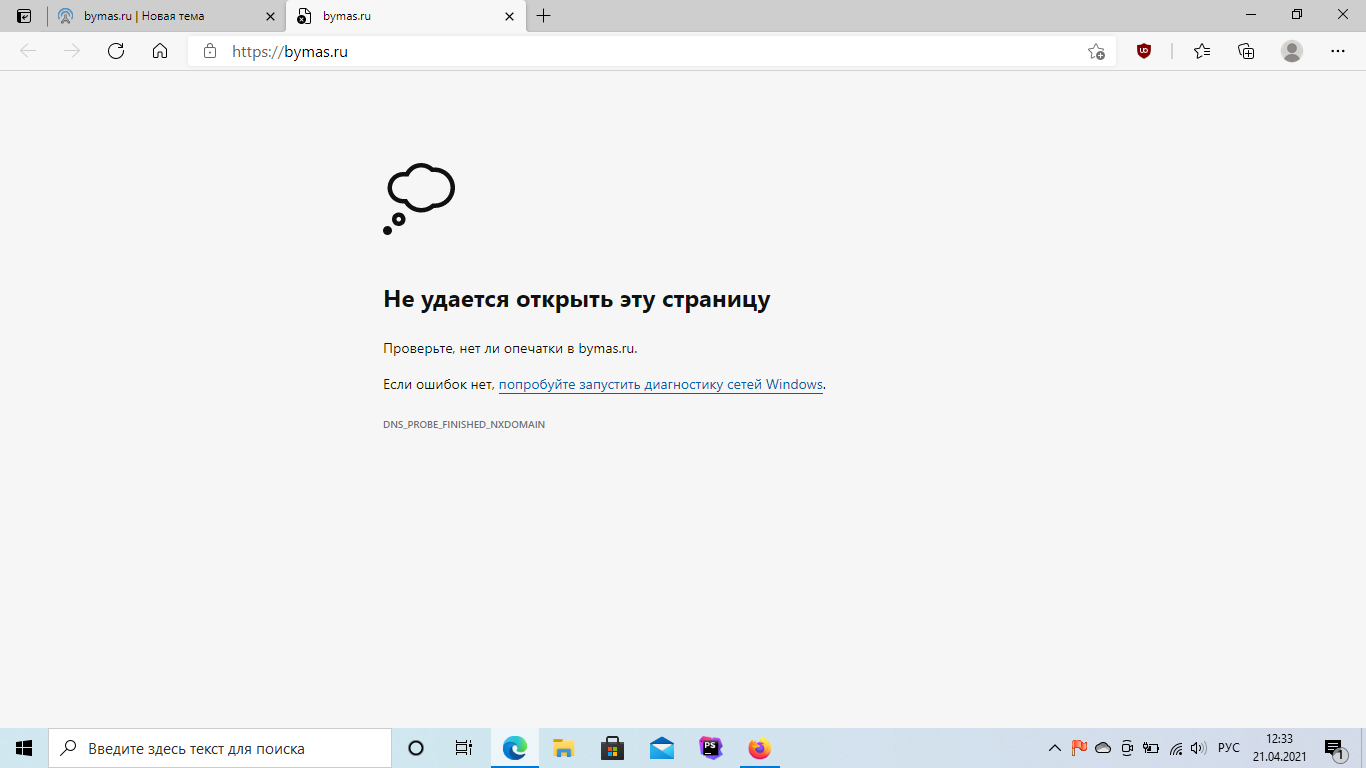Screen dimensions: 1366x768
Task: Open Edge Settings and more menu
Action: (1338, 51)
